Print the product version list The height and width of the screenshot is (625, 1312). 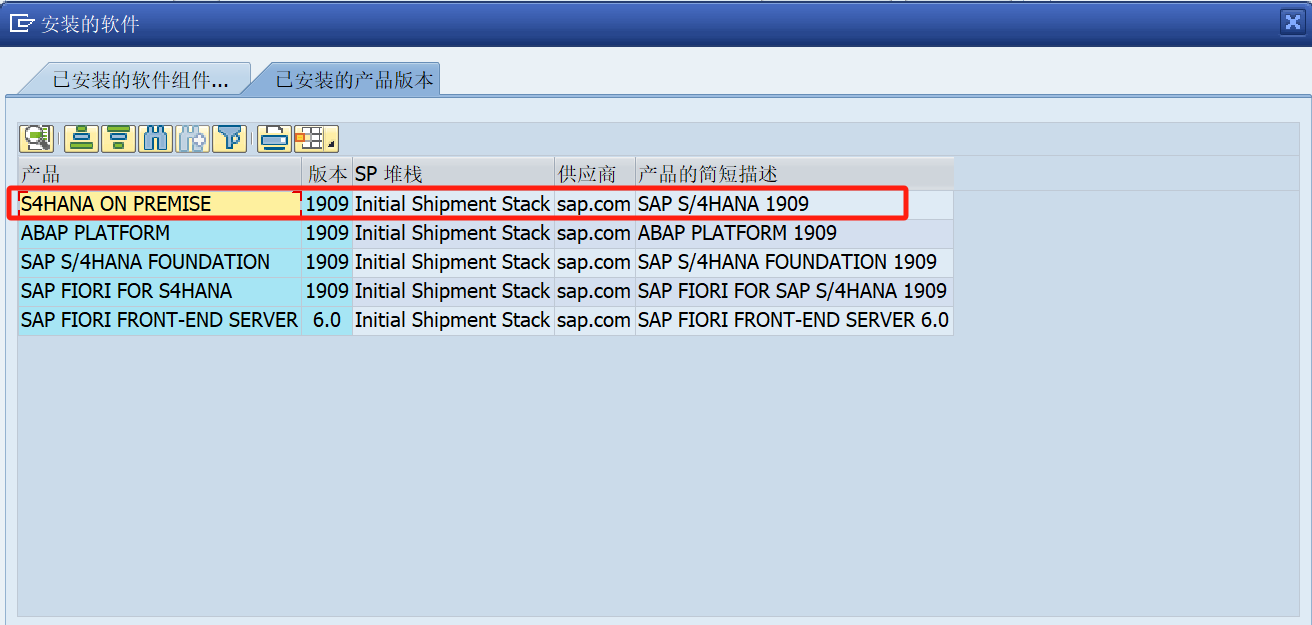pyautogui.click(x=273, y=138)
